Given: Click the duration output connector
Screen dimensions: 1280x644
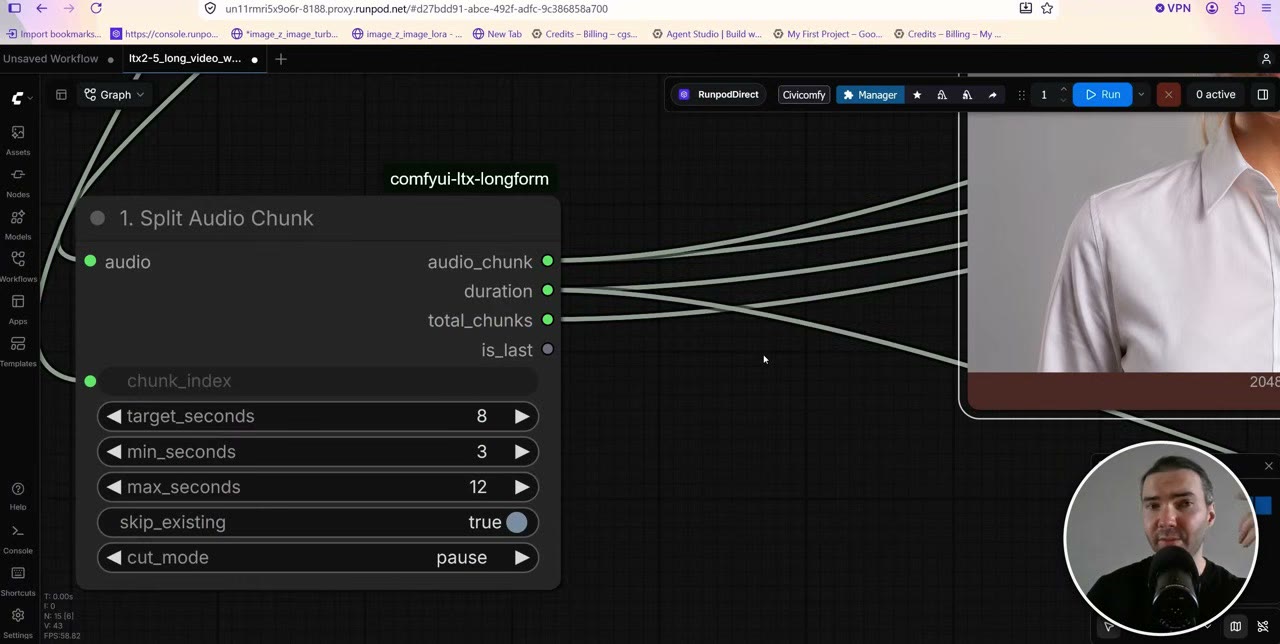Looking at the screenshot, I should click(547, 291).
